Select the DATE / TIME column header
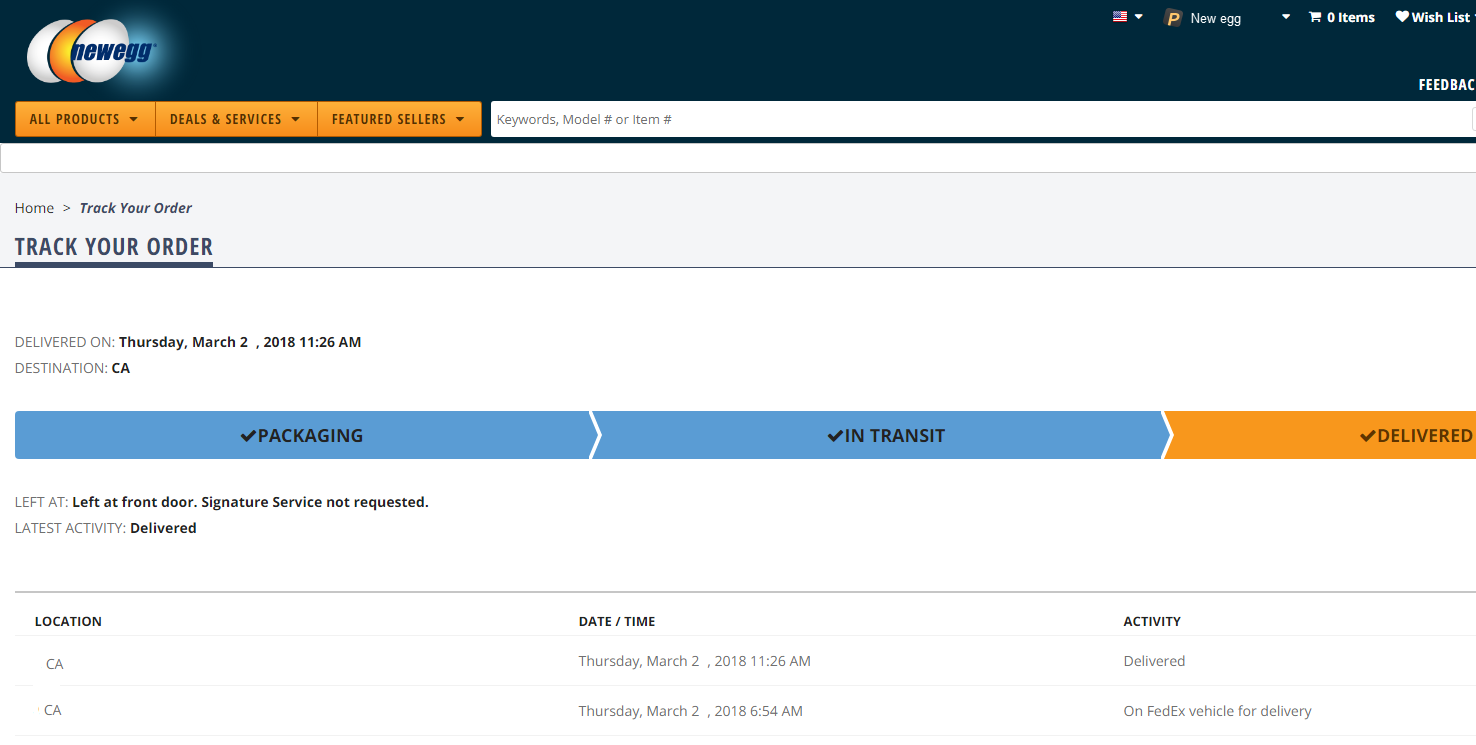The height and width of the screenshot is (745, 1476). (x=617, y=621)
